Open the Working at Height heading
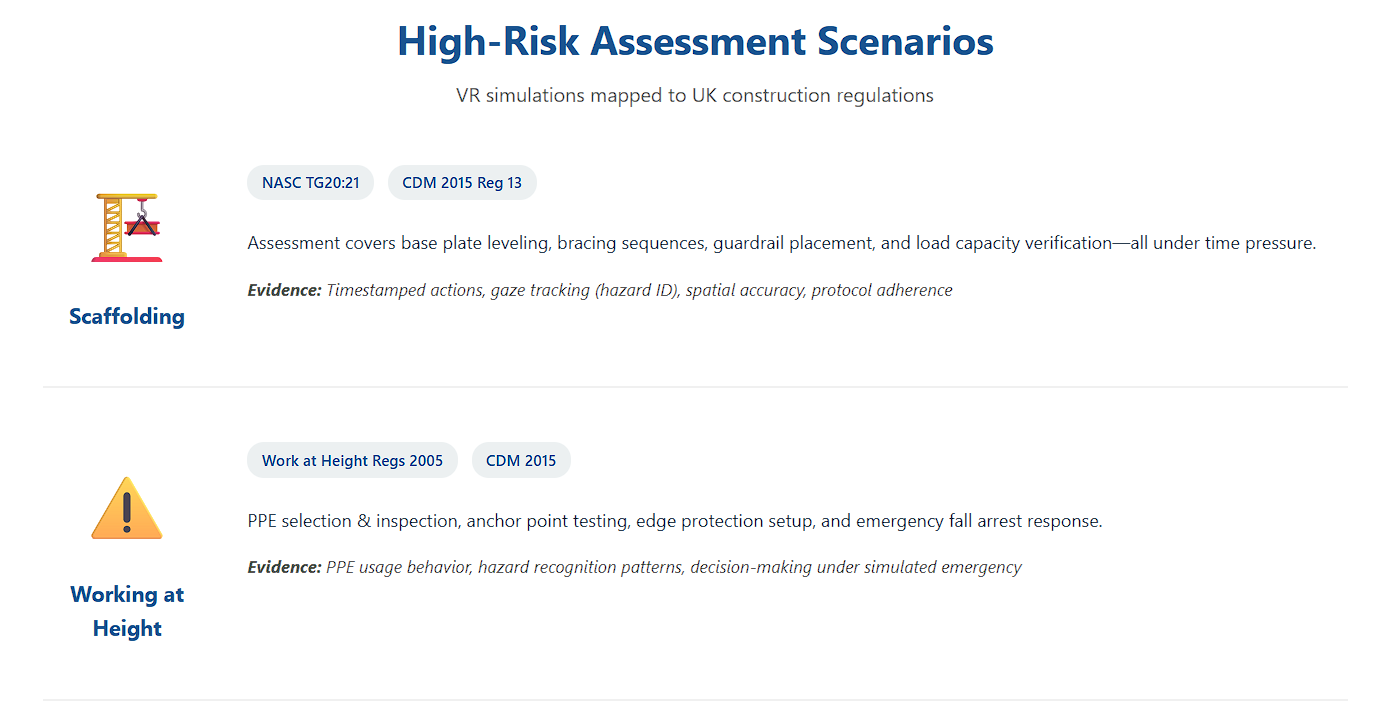Screen dimensions: 1382x708 coord(127,611)
